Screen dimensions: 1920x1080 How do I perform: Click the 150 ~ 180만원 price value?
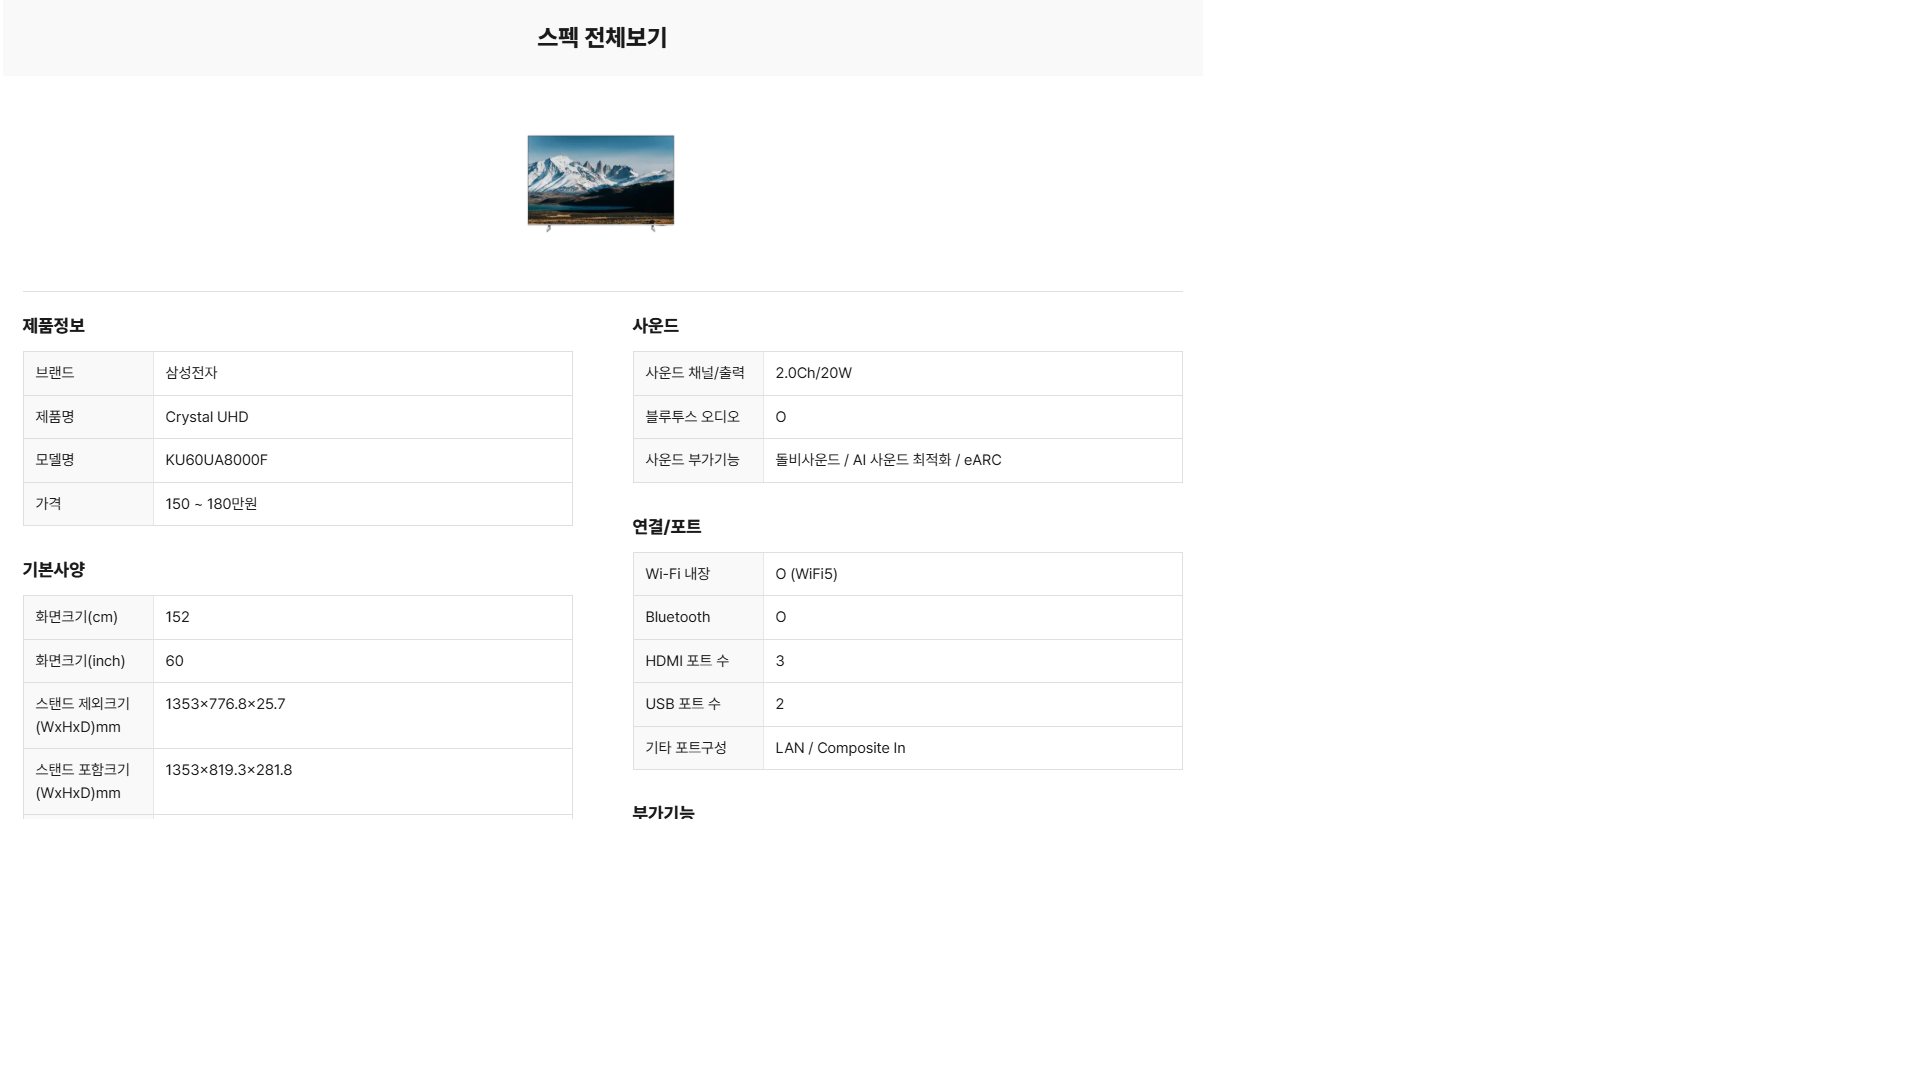click(211, 504)
